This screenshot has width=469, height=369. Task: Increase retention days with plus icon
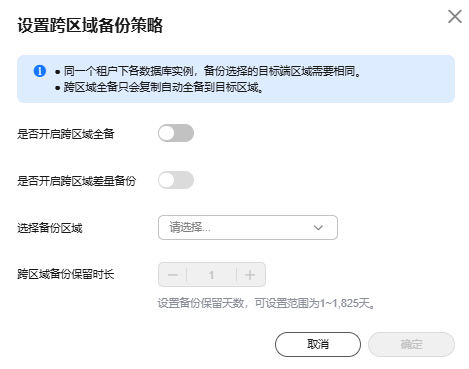(250, 275)
